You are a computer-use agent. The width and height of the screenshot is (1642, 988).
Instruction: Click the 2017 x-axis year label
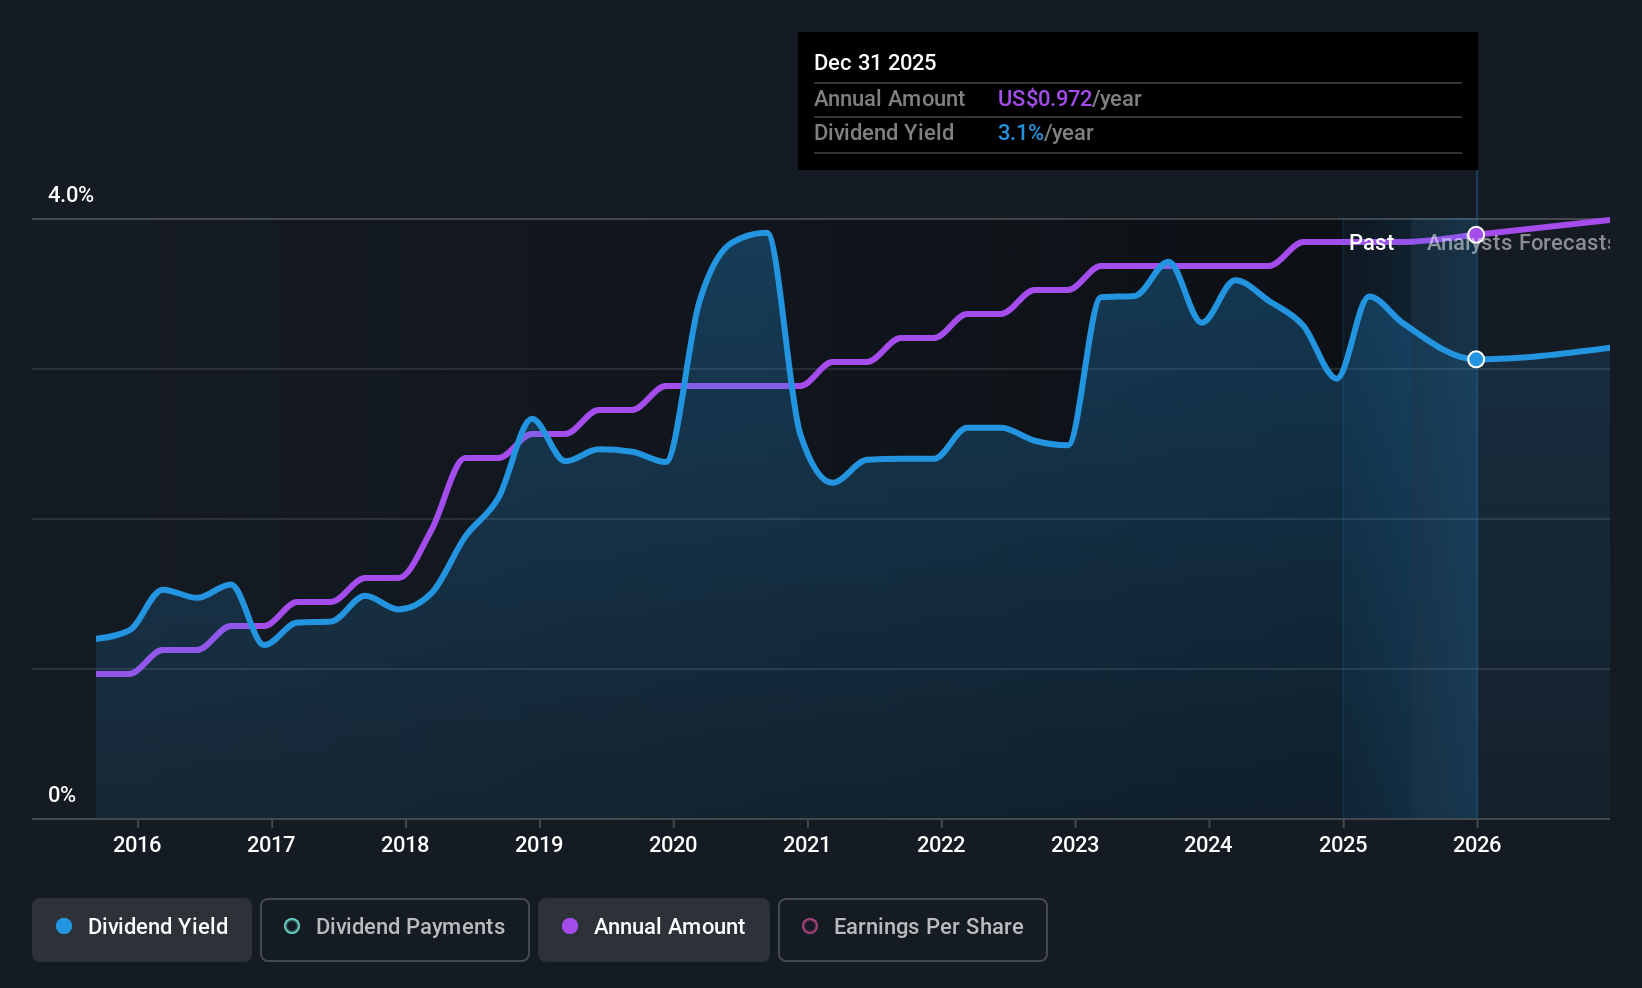(x=271, y=844)
